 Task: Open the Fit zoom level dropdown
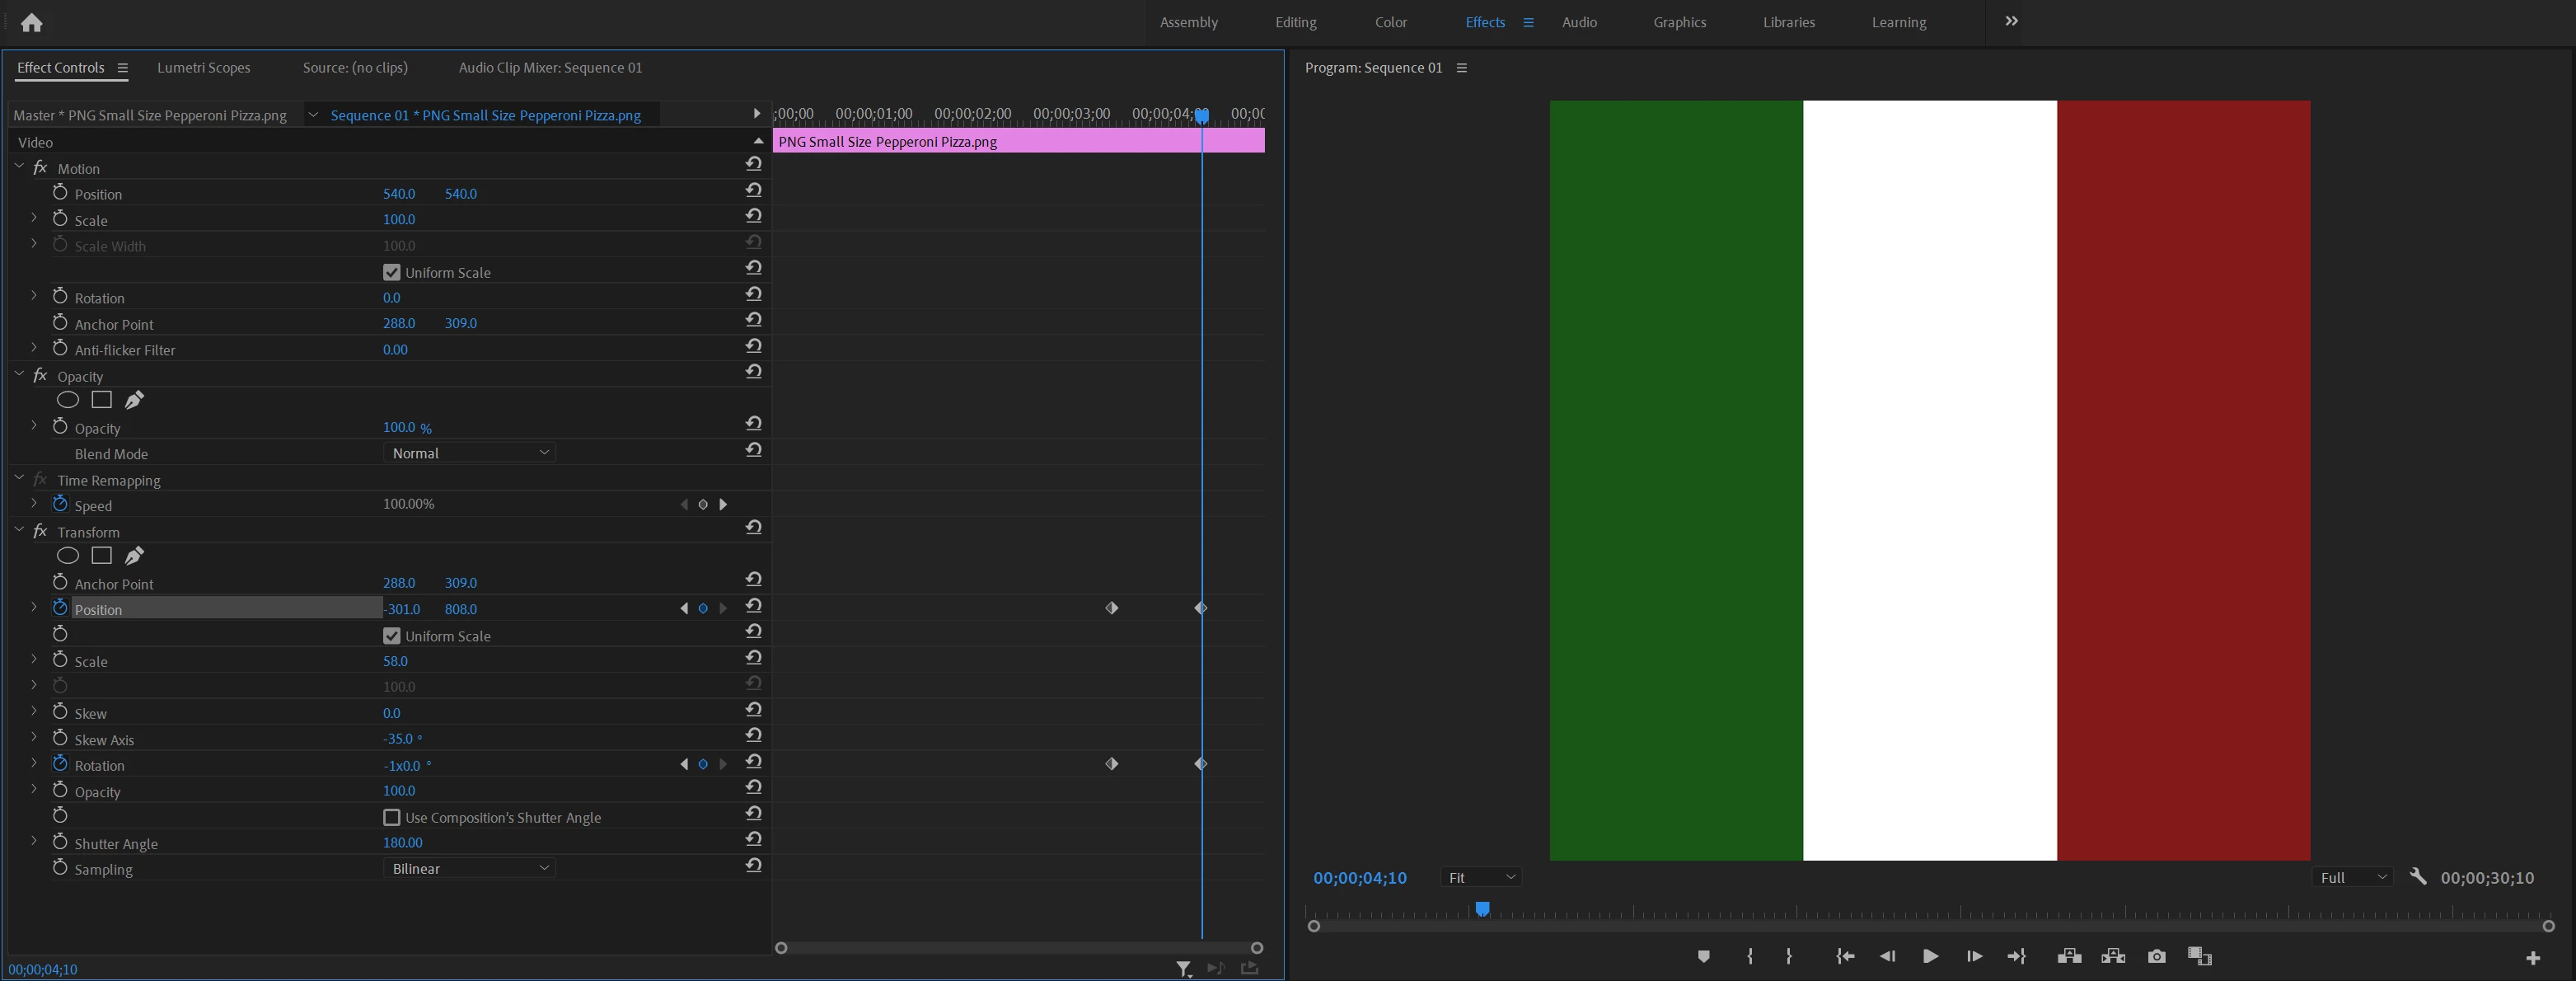(x=1481, y=878)
